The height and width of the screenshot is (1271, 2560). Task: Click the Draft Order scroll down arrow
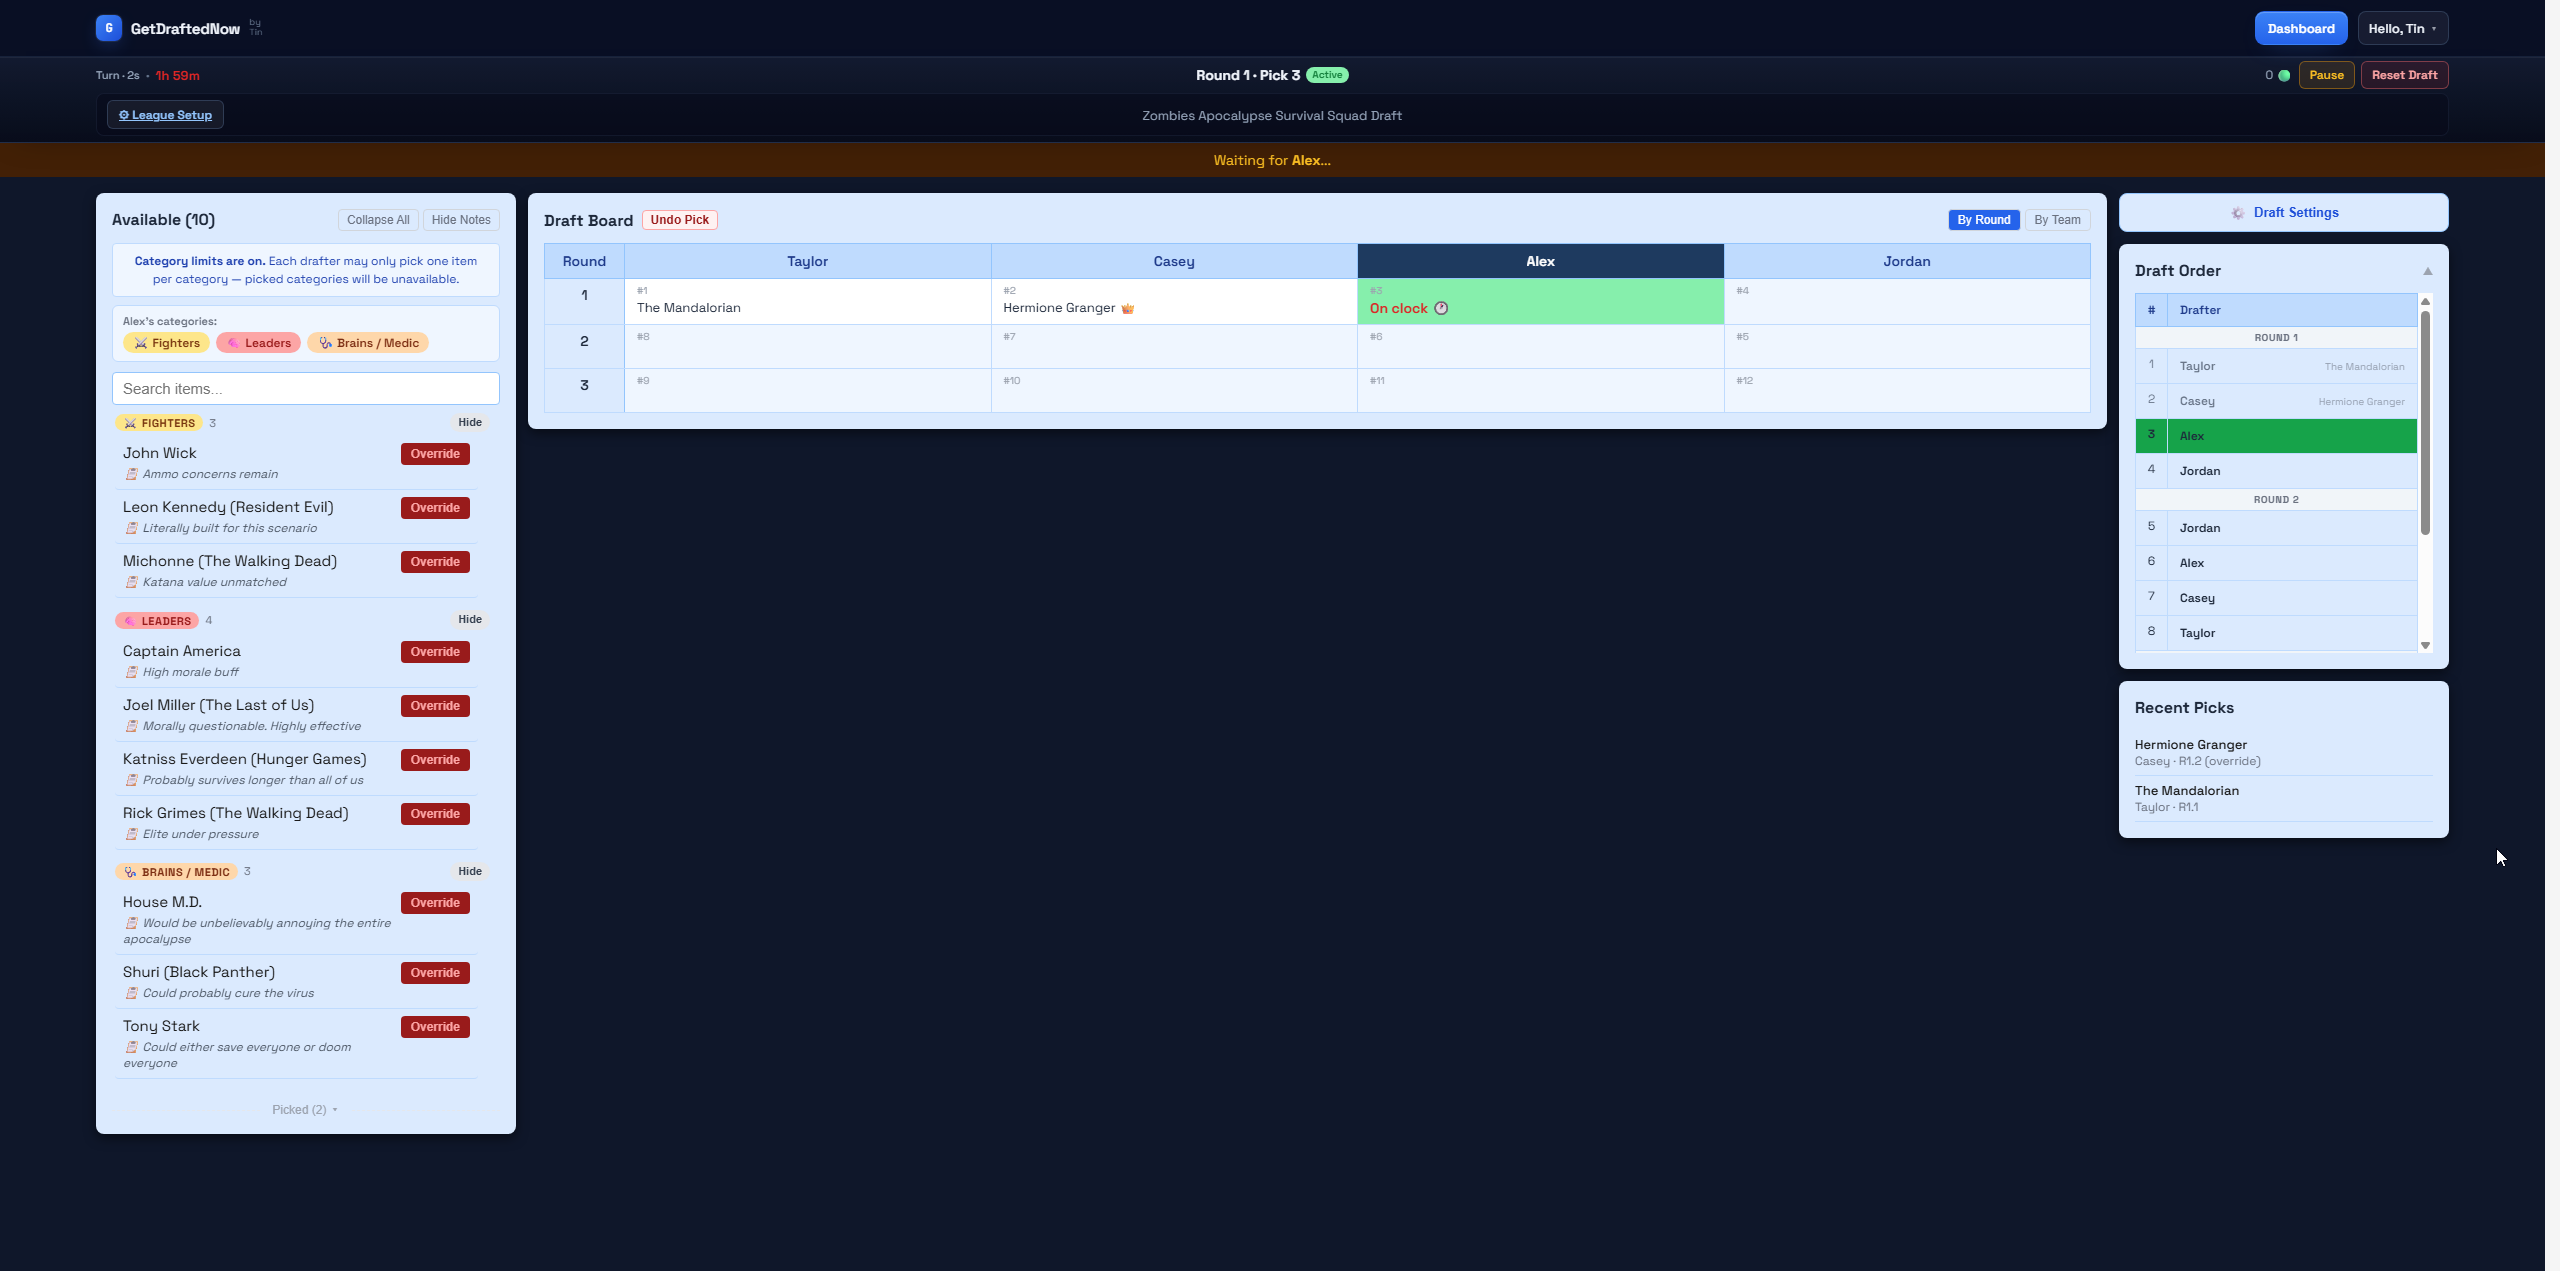pyautogui.click(x=2425, y=645)
